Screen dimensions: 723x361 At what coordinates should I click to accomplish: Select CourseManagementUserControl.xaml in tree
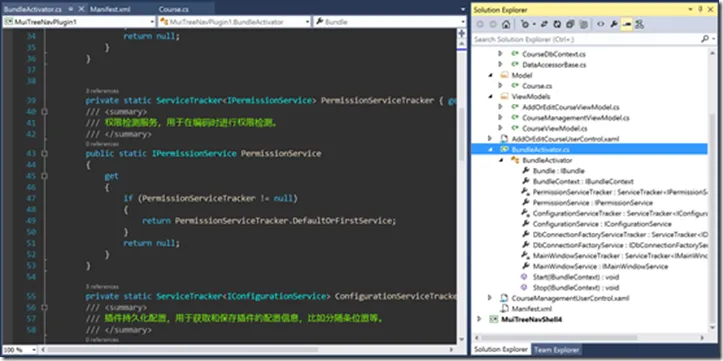click(x=571, y=298)
